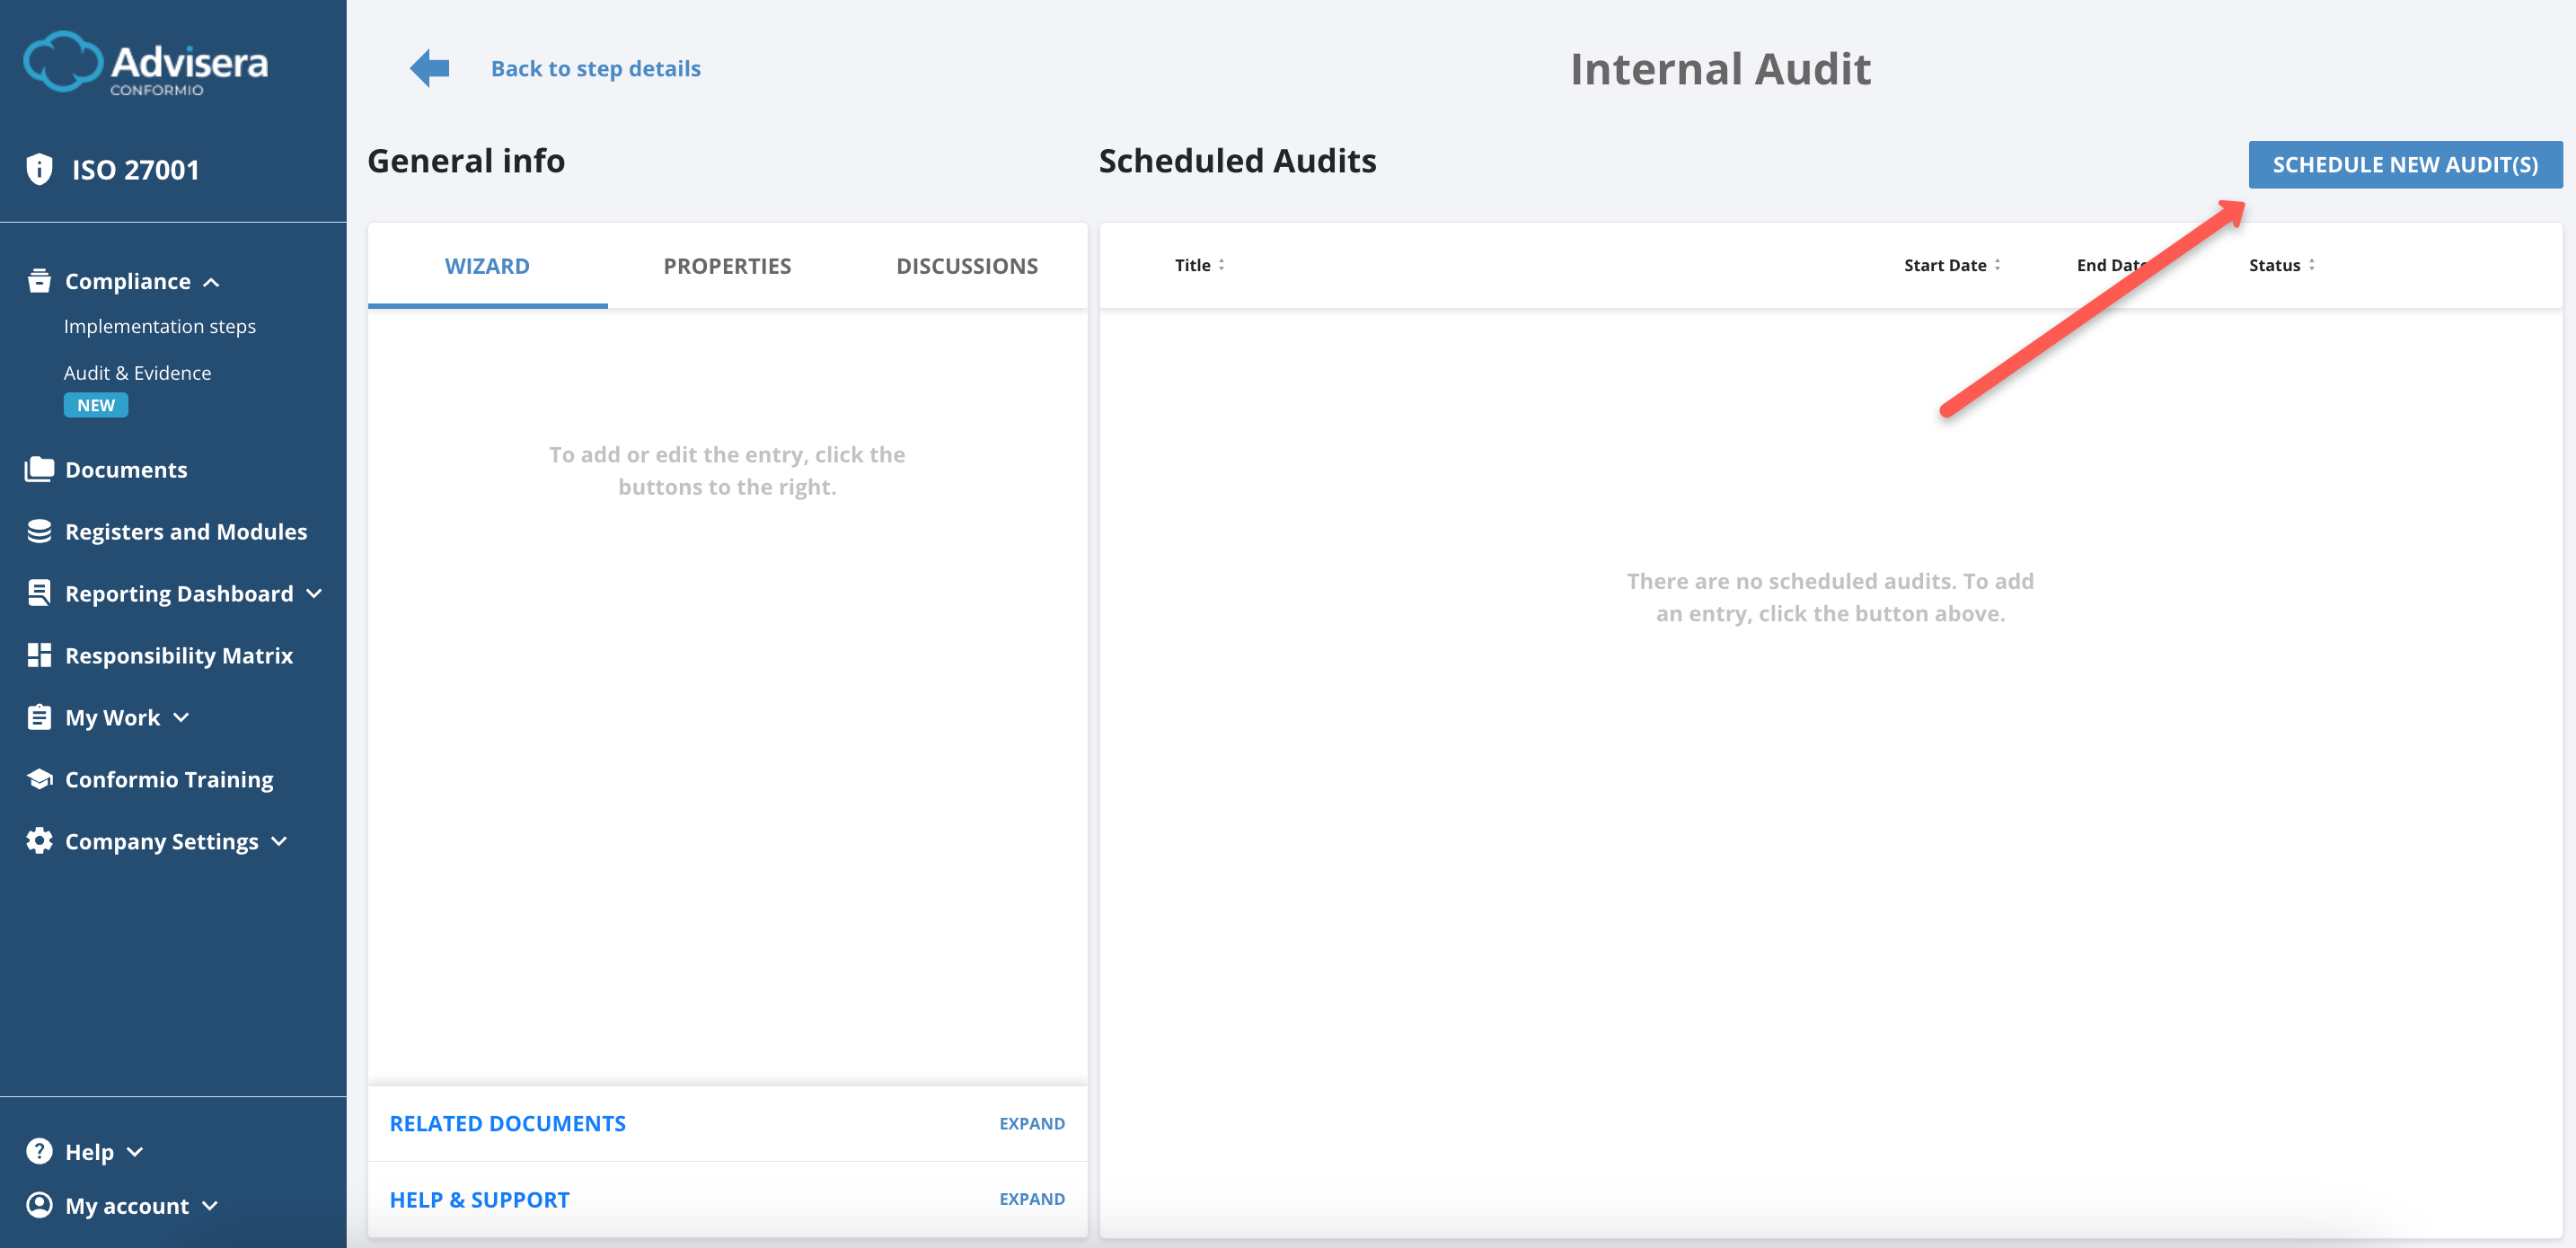This screenshot has width=2576, height=1248.
Task: Select the Conformio Training graduation cap icon
Action: click(38, 779)
